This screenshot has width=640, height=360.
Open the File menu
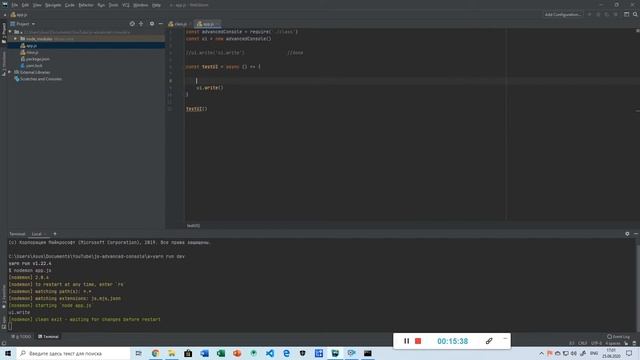[15, 5]
